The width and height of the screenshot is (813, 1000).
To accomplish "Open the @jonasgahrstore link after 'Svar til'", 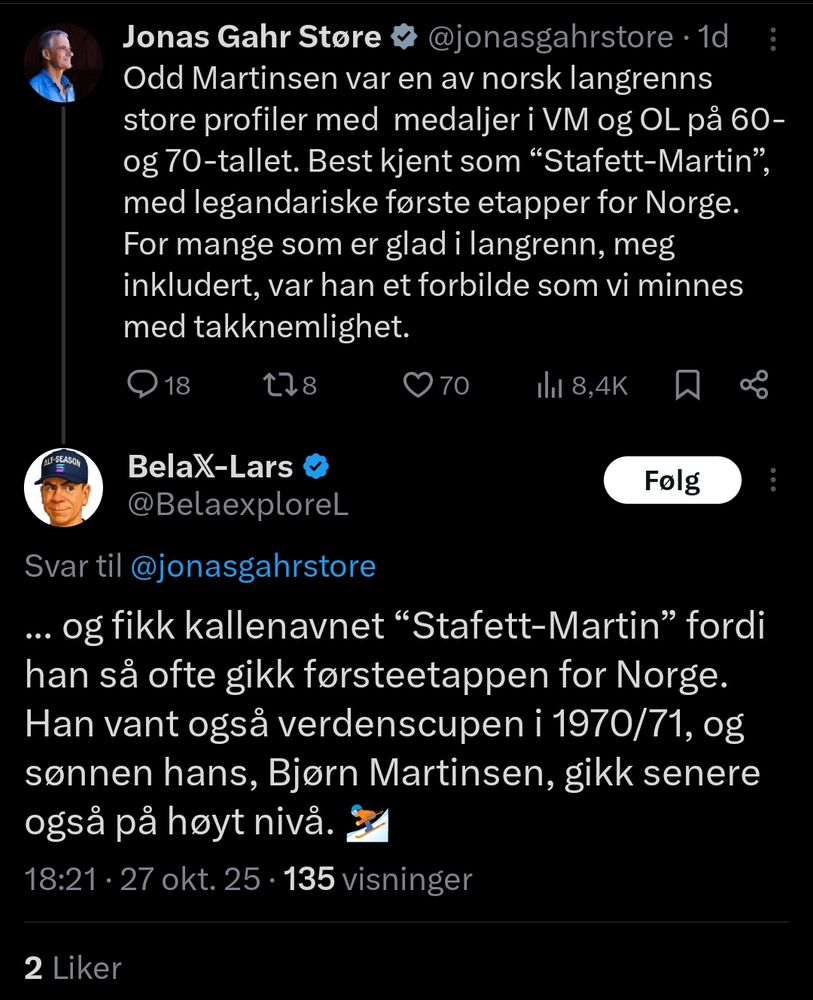I will [x=253, y=567].
